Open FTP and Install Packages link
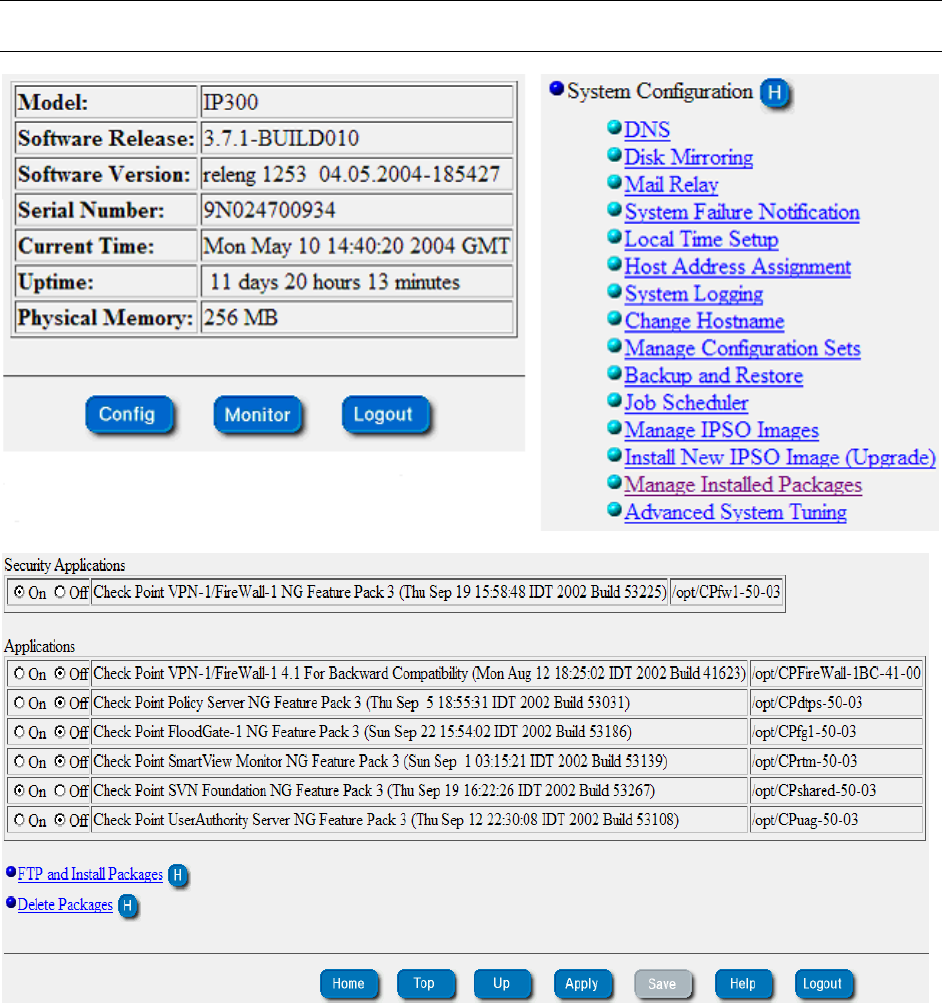 [x=90, y=874]
